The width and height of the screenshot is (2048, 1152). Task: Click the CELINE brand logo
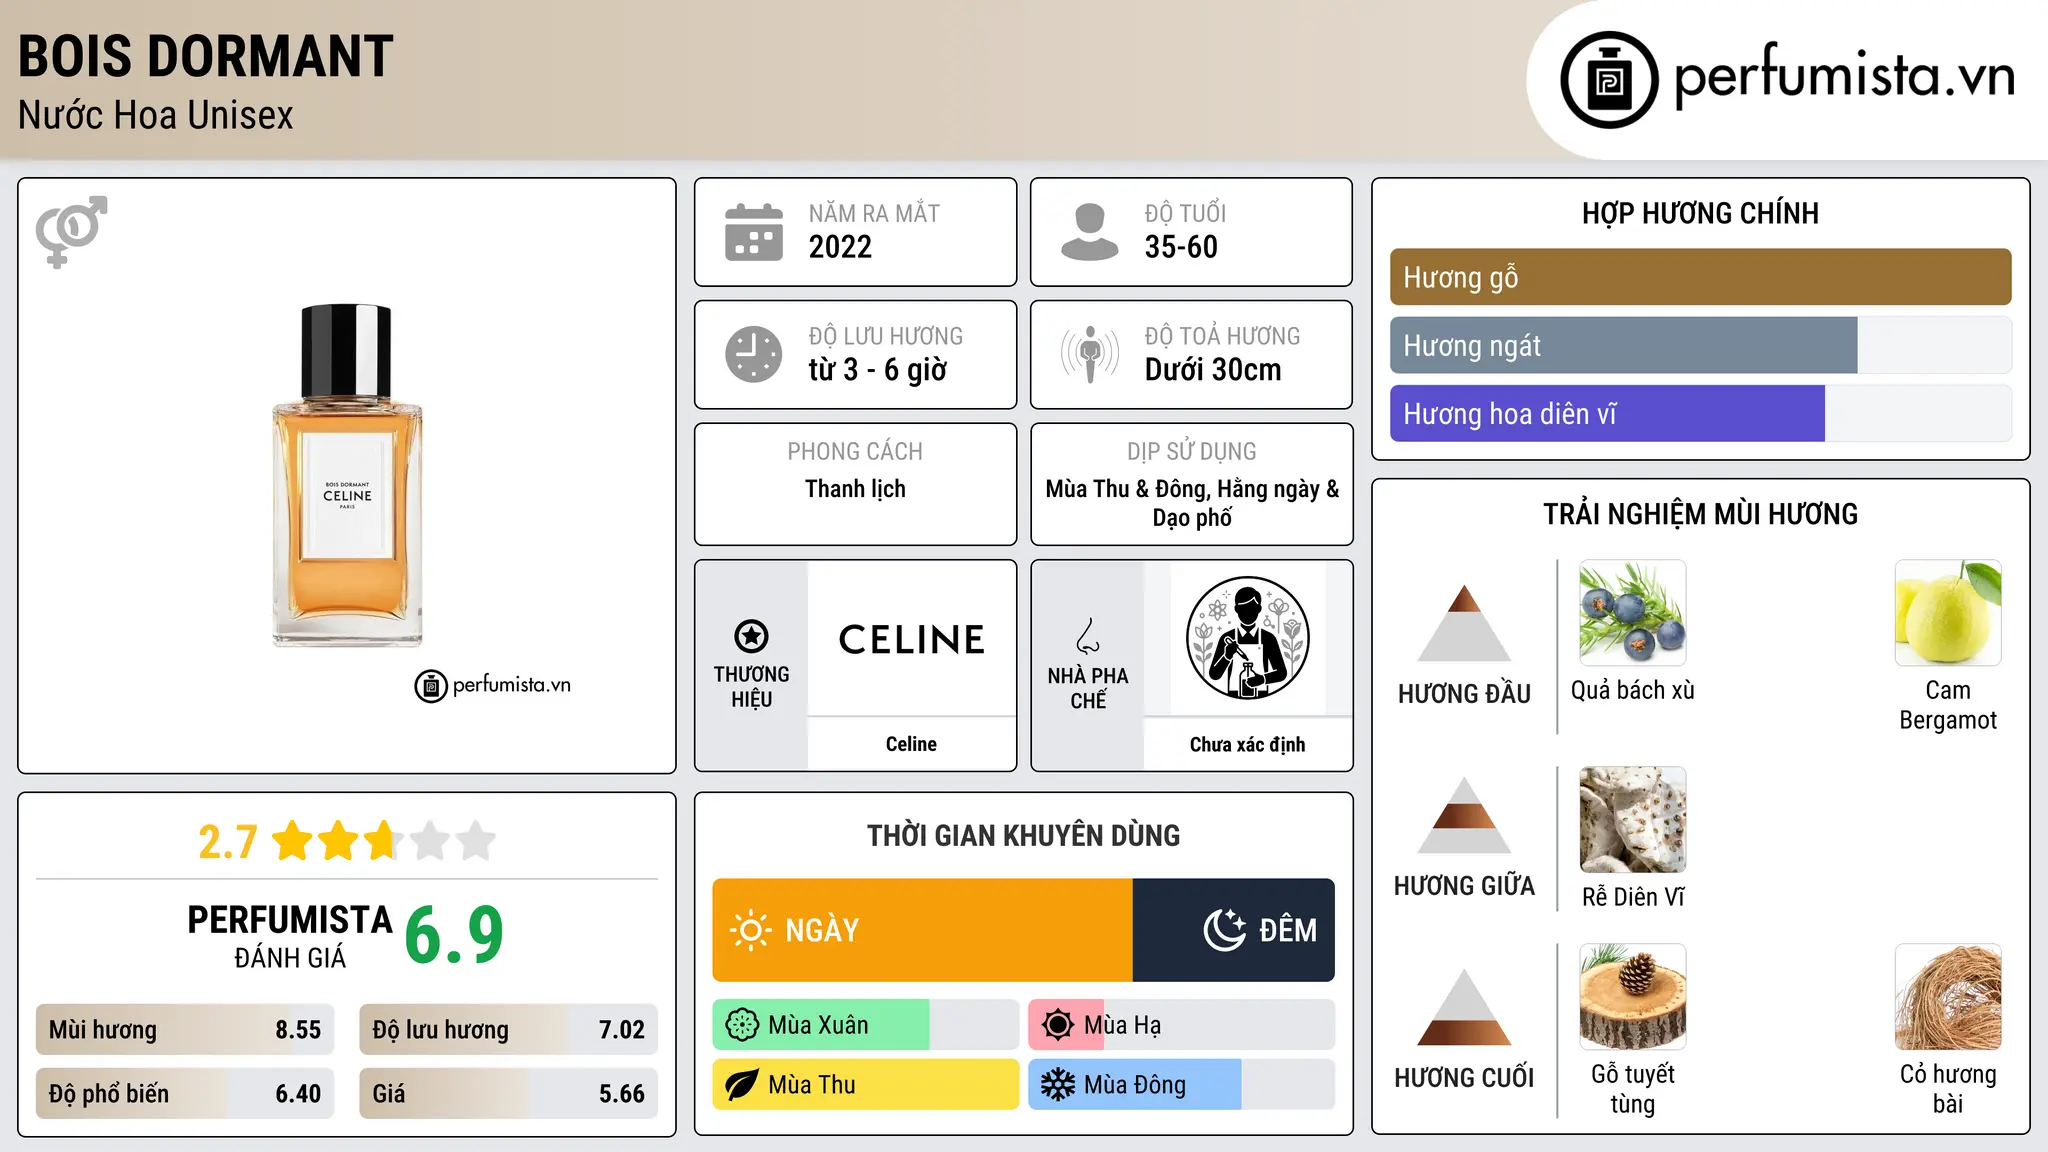(911, 640)
